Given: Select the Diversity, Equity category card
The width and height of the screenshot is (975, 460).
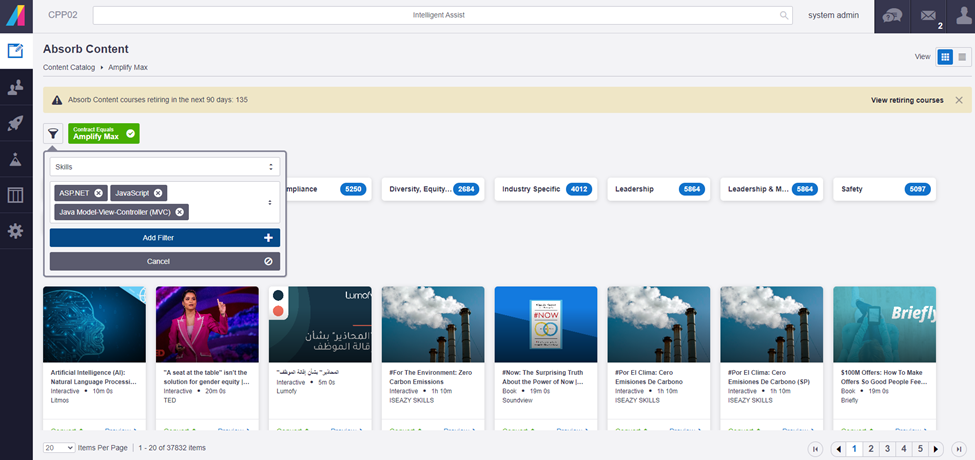Looking at the screenshot, I should pos(433,189).
